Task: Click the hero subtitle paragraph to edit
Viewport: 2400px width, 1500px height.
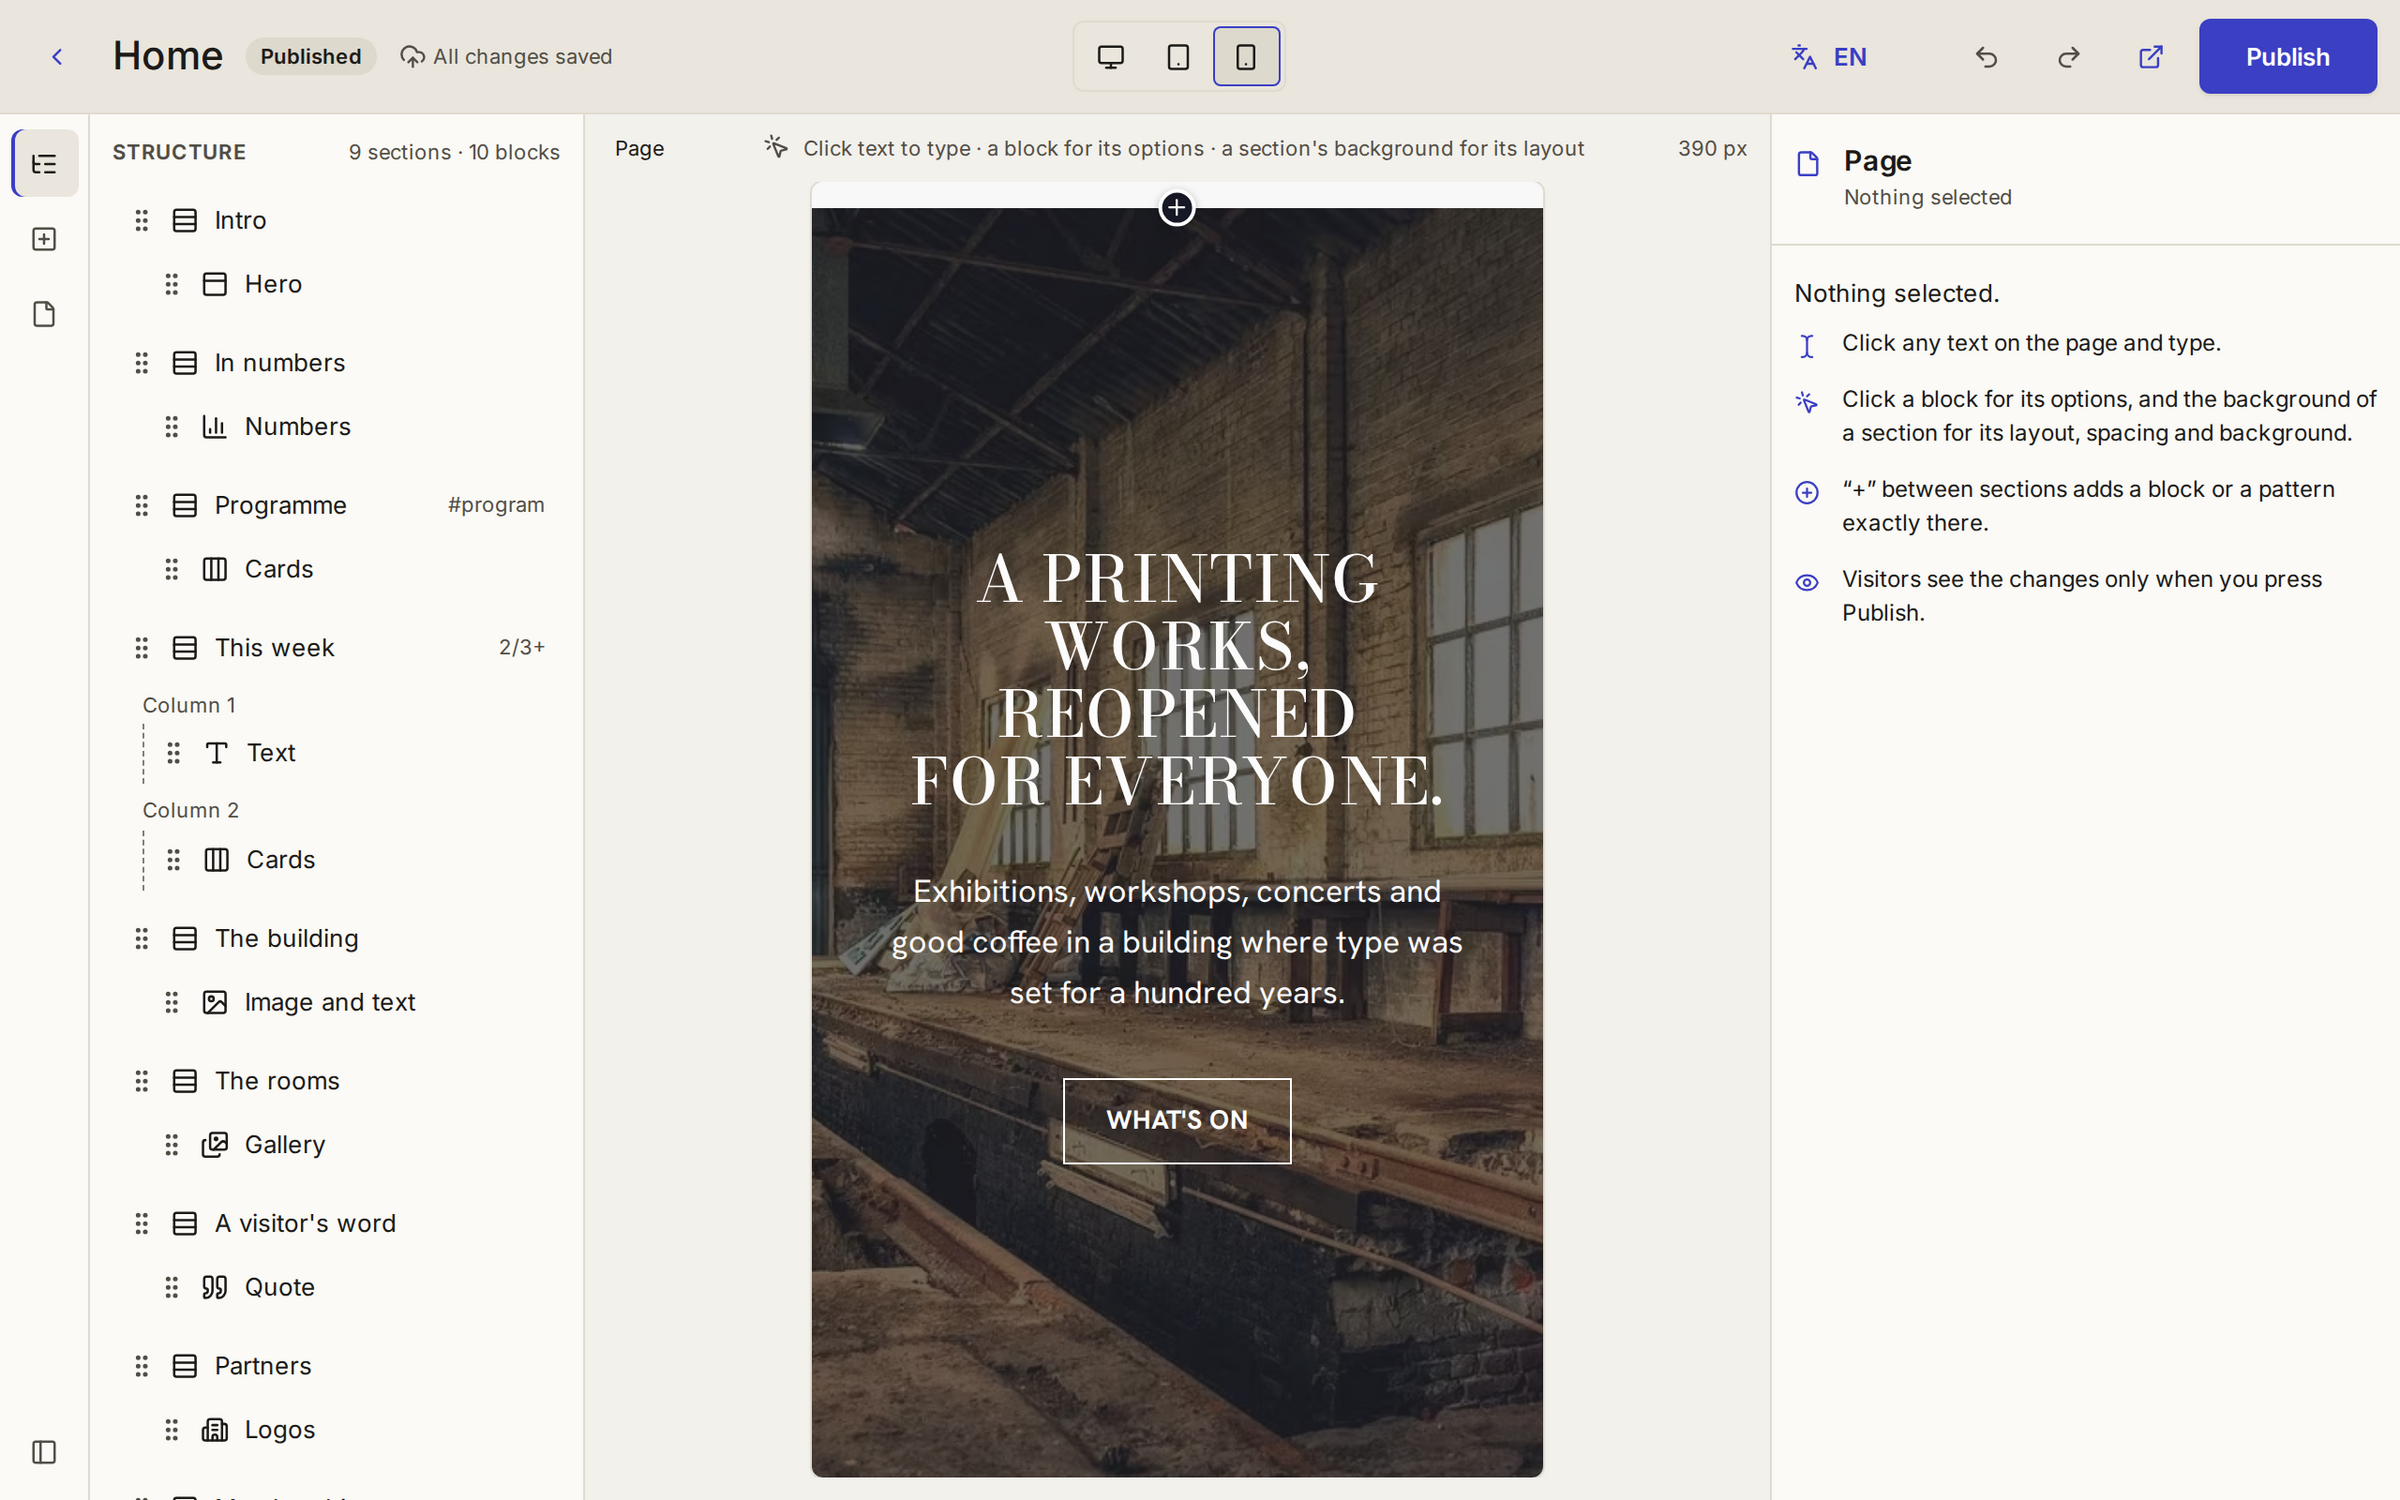Action: click(1177, 942)
